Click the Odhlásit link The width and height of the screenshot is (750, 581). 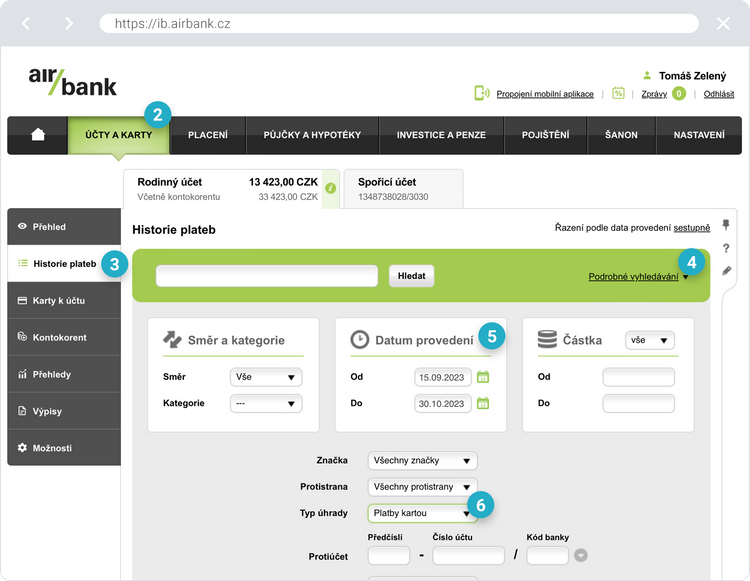click(718, 94)
